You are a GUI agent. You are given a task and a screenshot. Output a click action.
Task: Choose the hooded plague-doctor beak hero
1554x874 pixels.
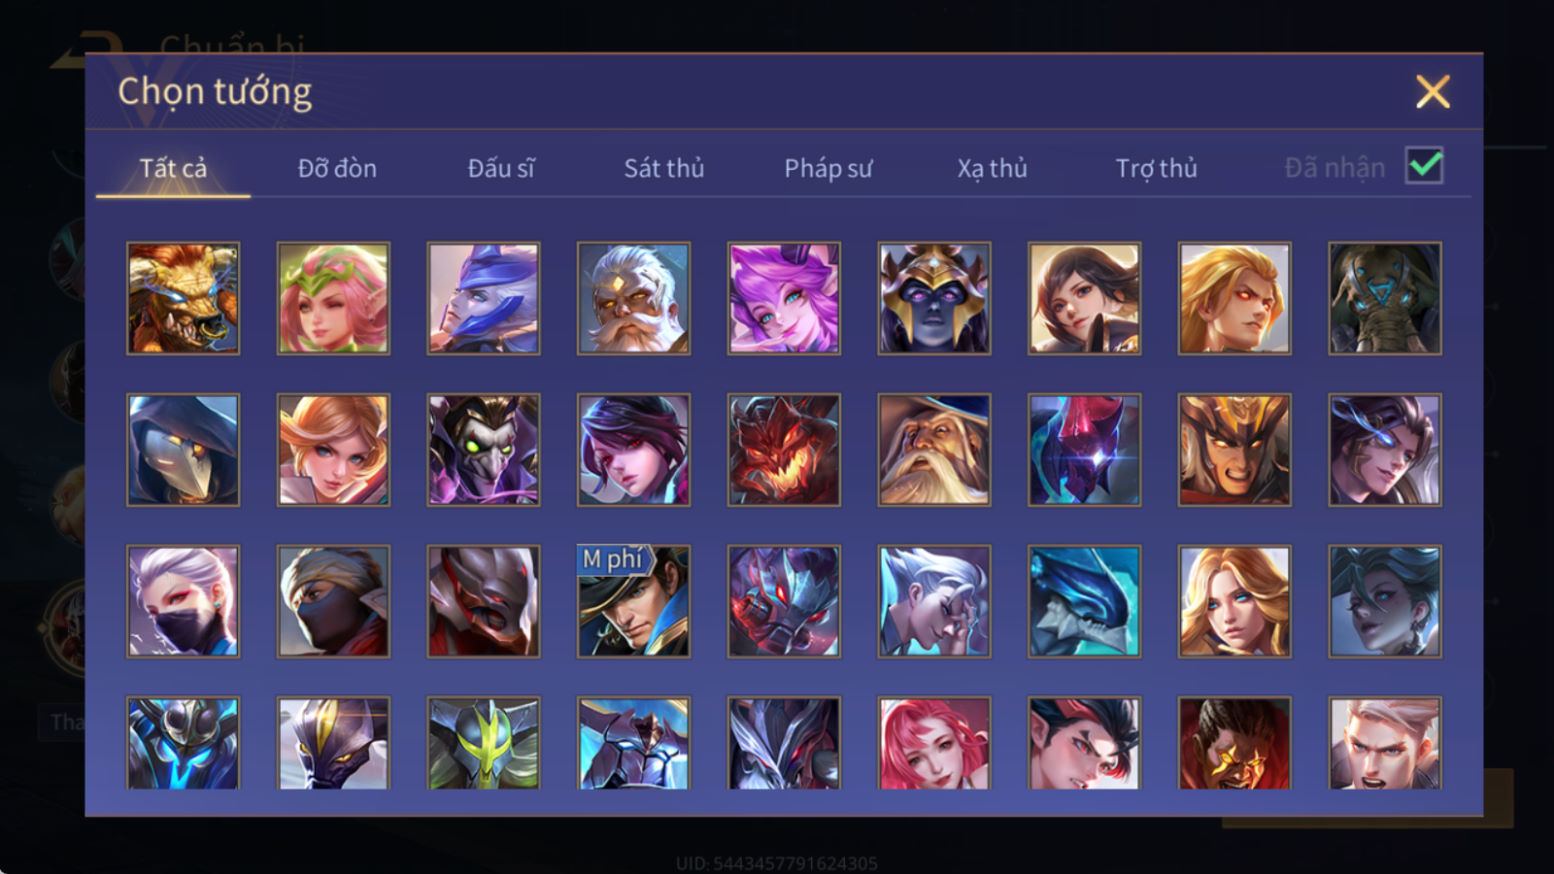(183, 450)
